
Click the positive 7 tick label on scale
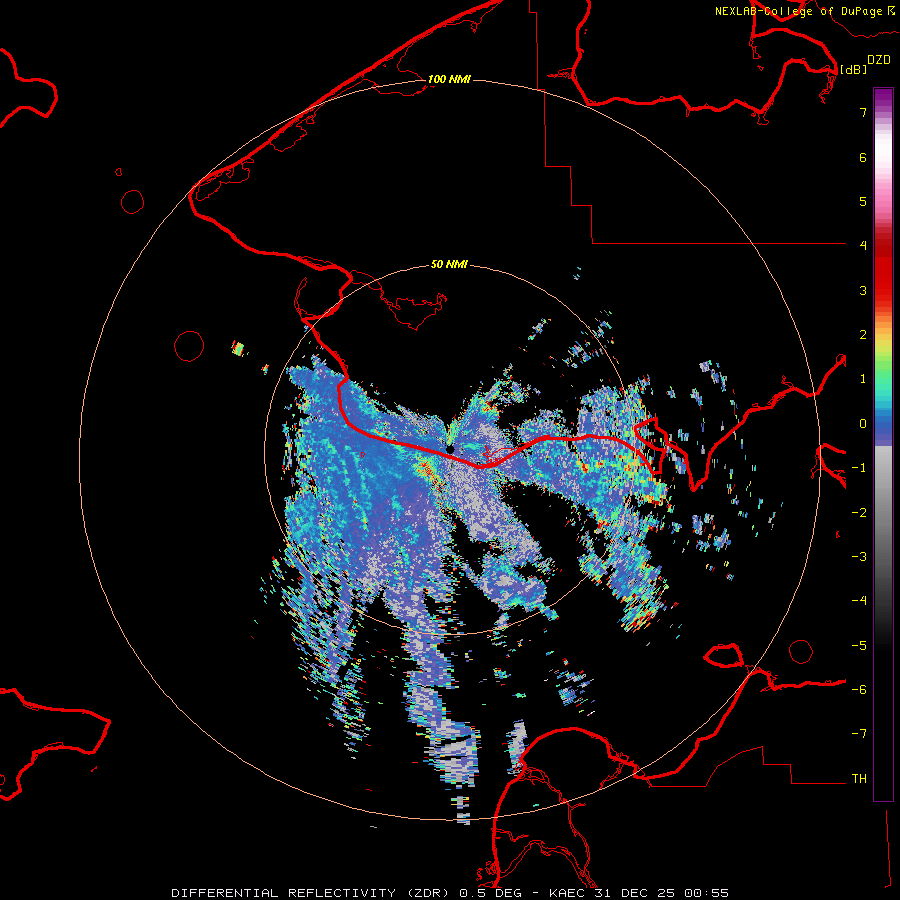point(863,112)
